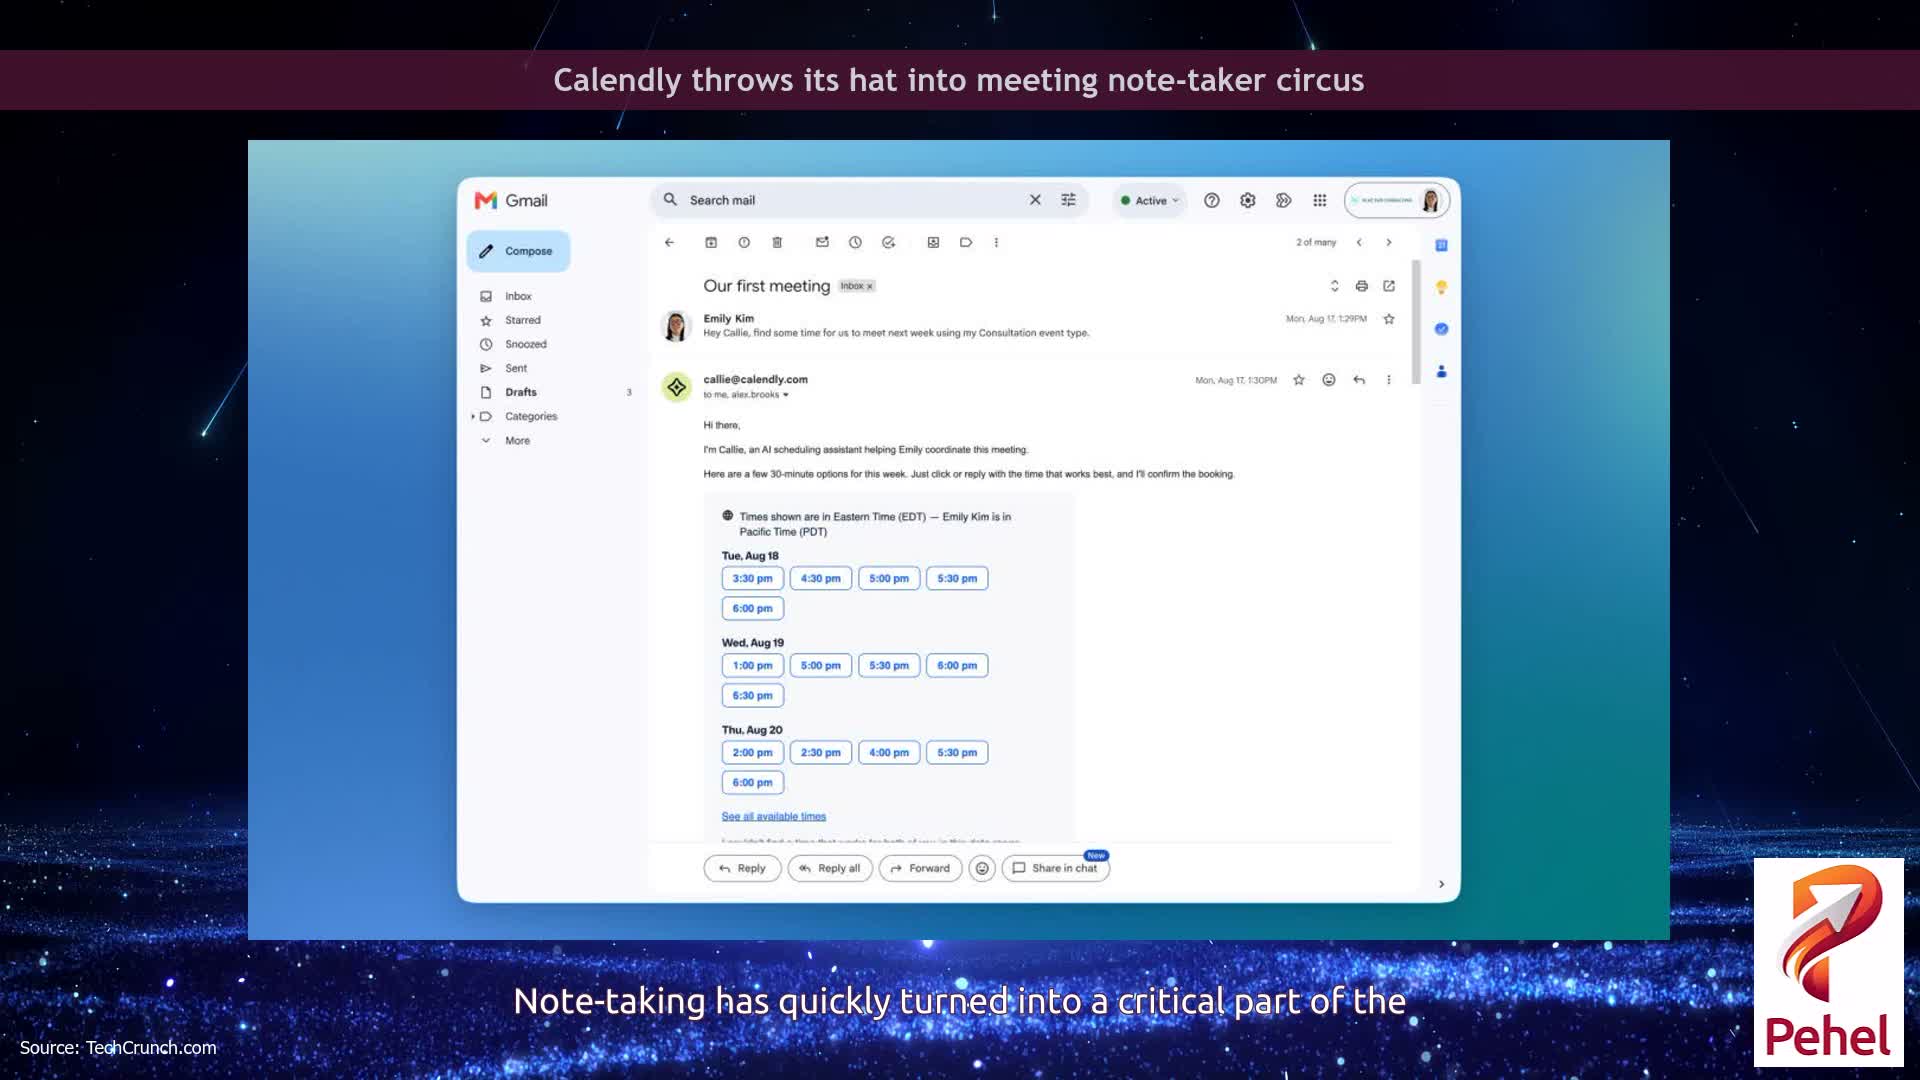Open the toolbar three-dot more menu
The image size is (1920, 1080).
(x=996, y=242)
